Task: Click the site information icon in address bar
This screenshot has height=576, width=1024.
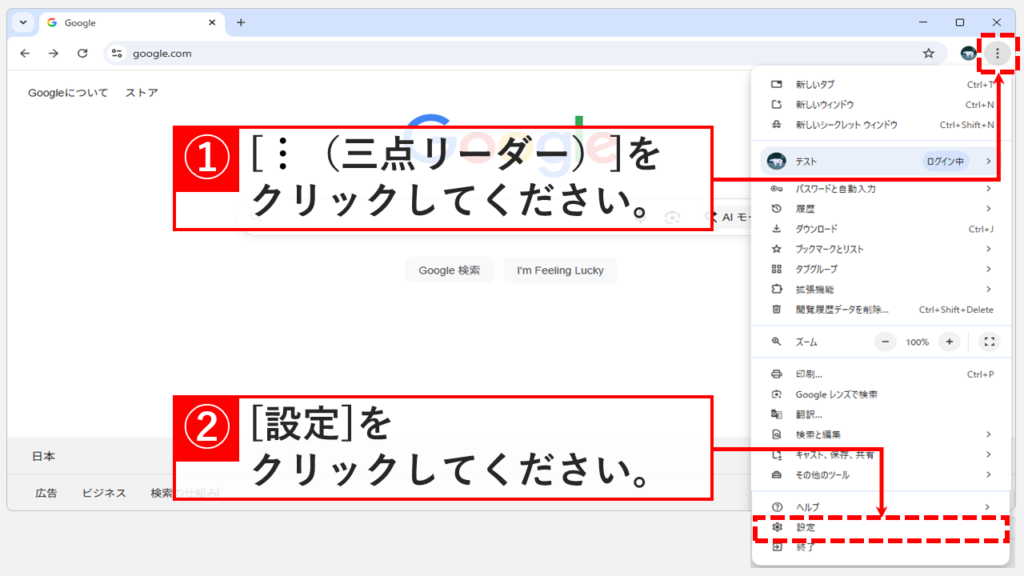Action: click(117, 53)
